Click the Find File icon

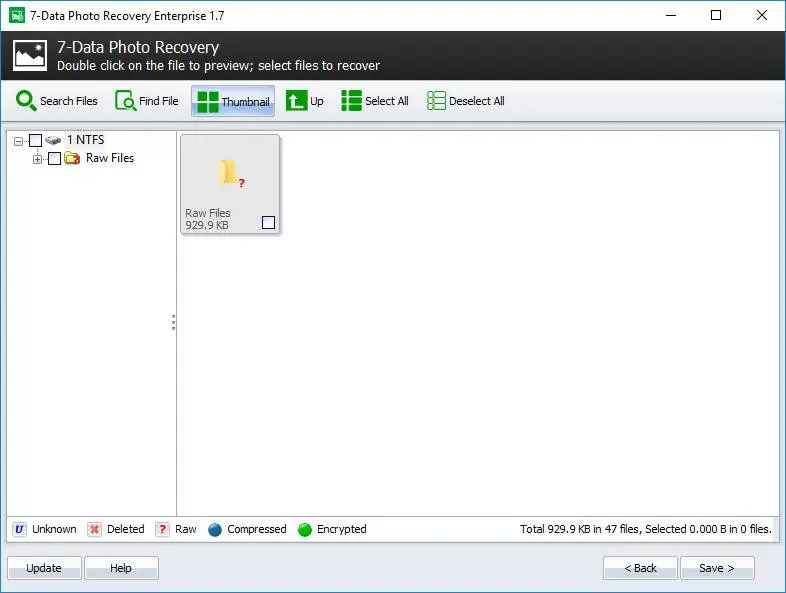[x=125, y=101]
